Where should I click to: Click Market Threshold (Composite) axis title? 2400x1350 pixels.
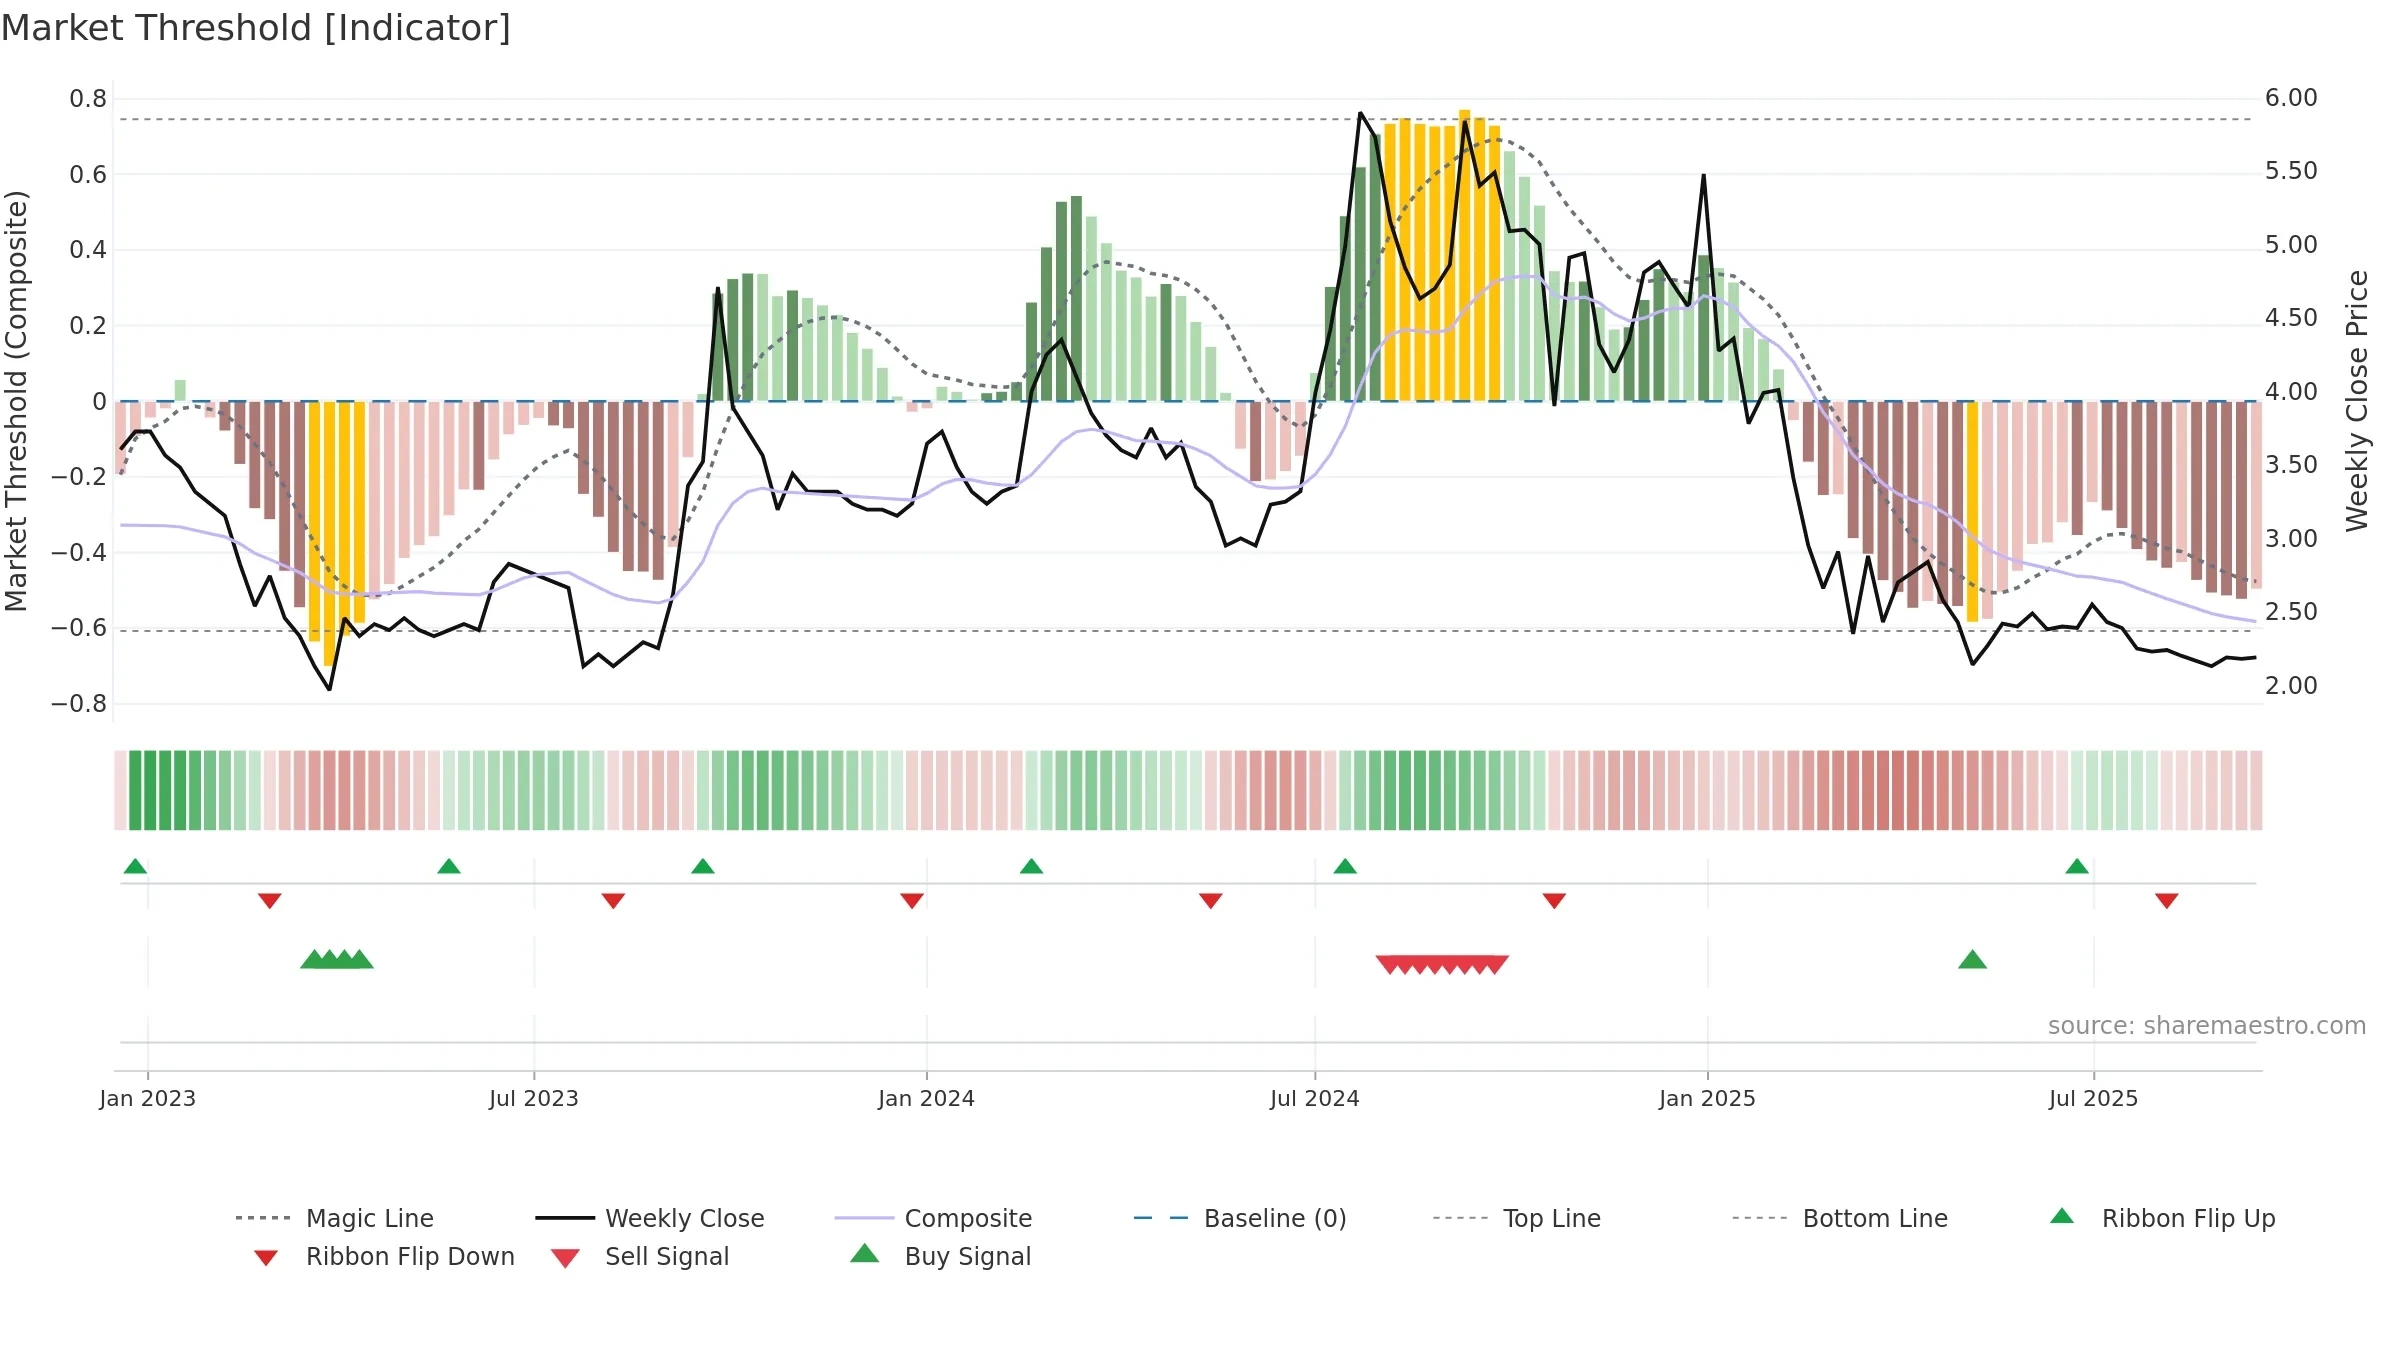tap(16, 401)
